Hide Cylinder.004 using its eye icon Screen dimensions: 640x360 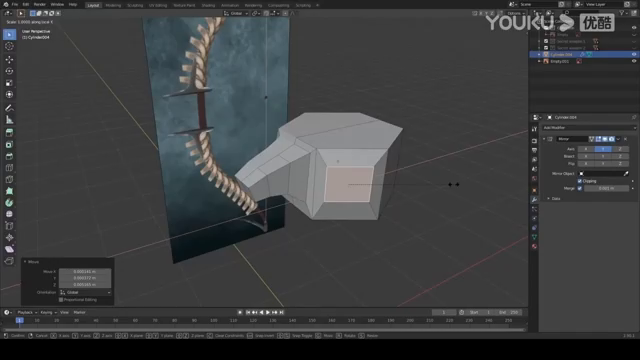pos(634,54)
